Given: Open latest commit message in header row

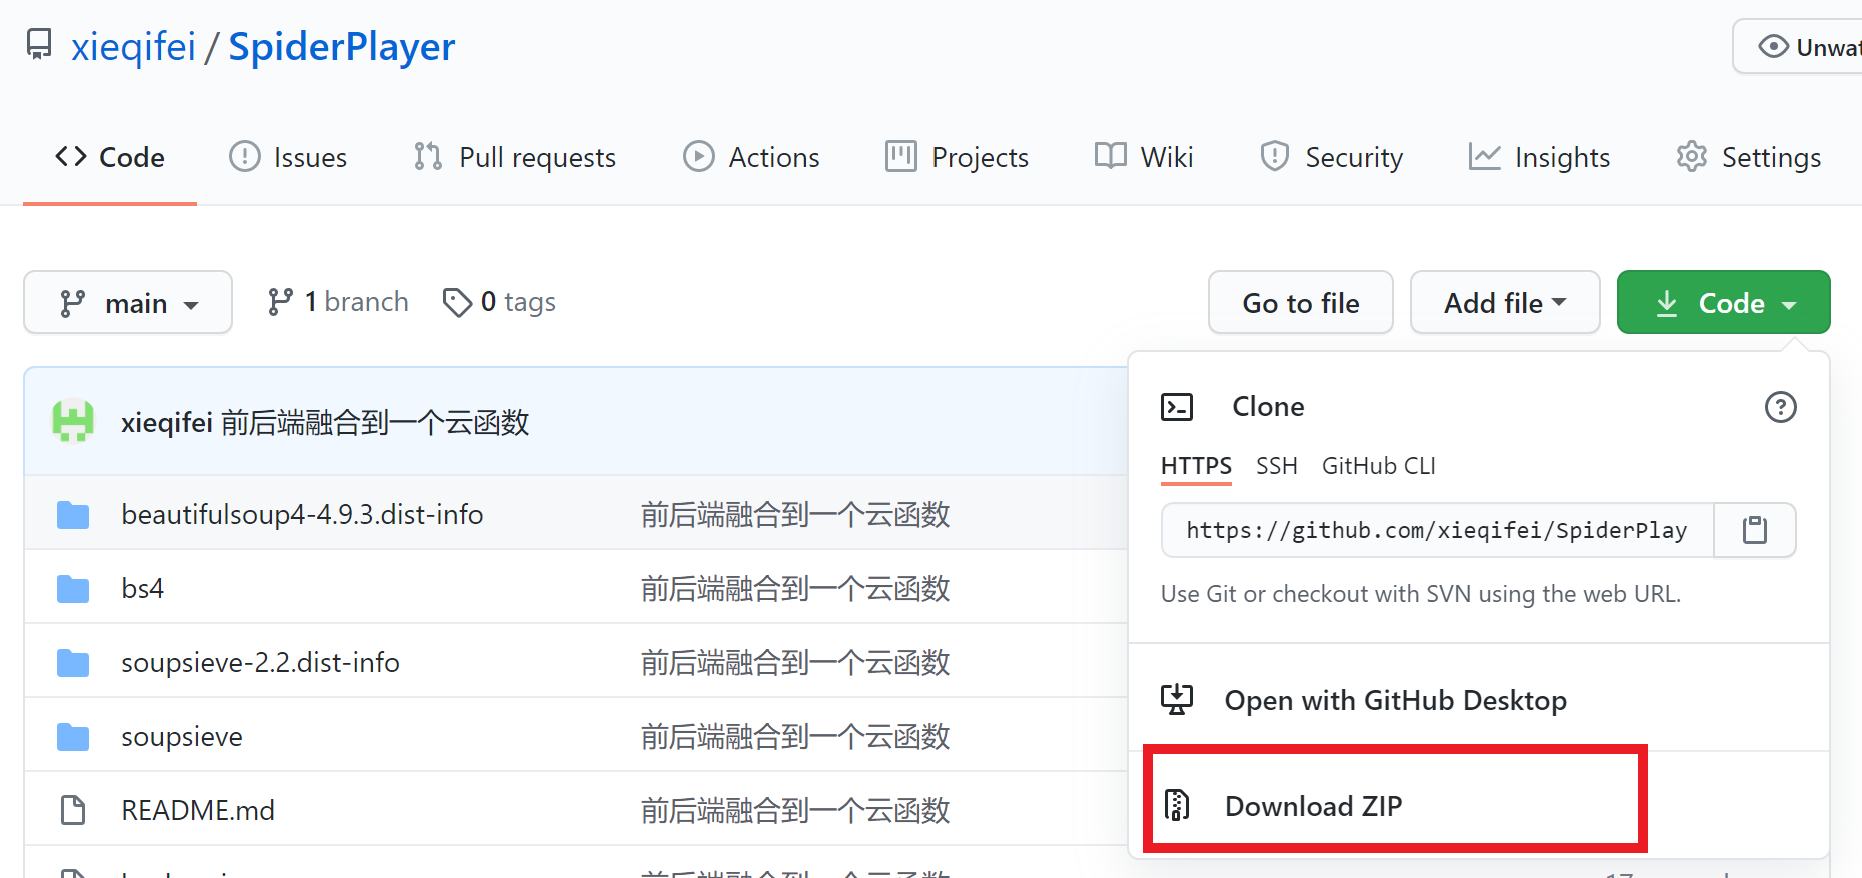Looking at the screenshot, I should pos(375,423).
